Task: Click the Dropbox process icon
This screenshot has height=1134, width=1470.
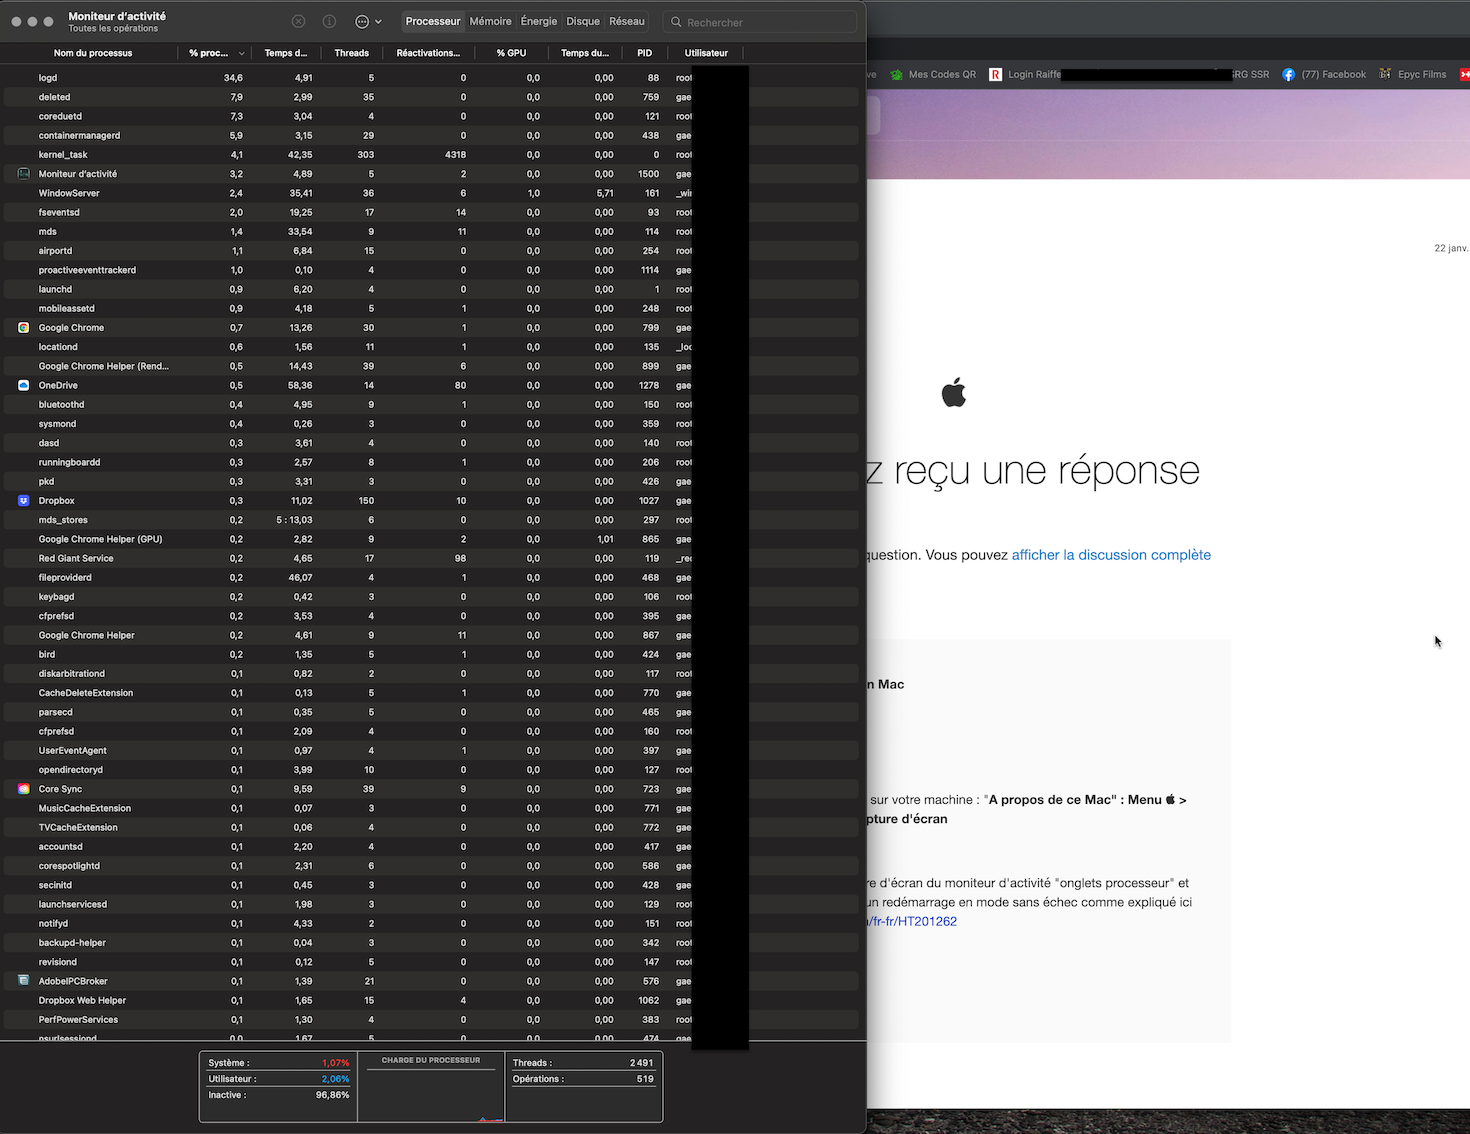Action: tap(24, 501)
